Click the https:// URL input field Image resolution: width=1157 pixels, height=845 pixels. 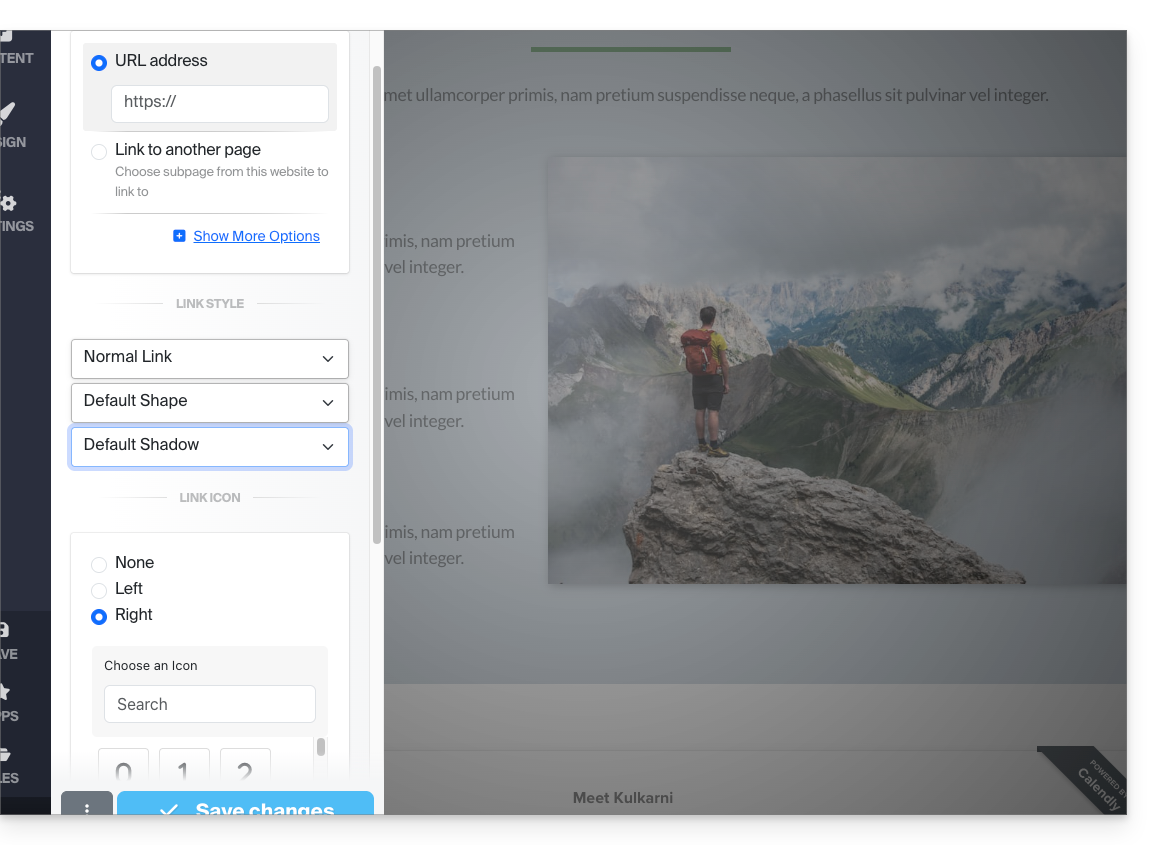click(x=220, y=103)
